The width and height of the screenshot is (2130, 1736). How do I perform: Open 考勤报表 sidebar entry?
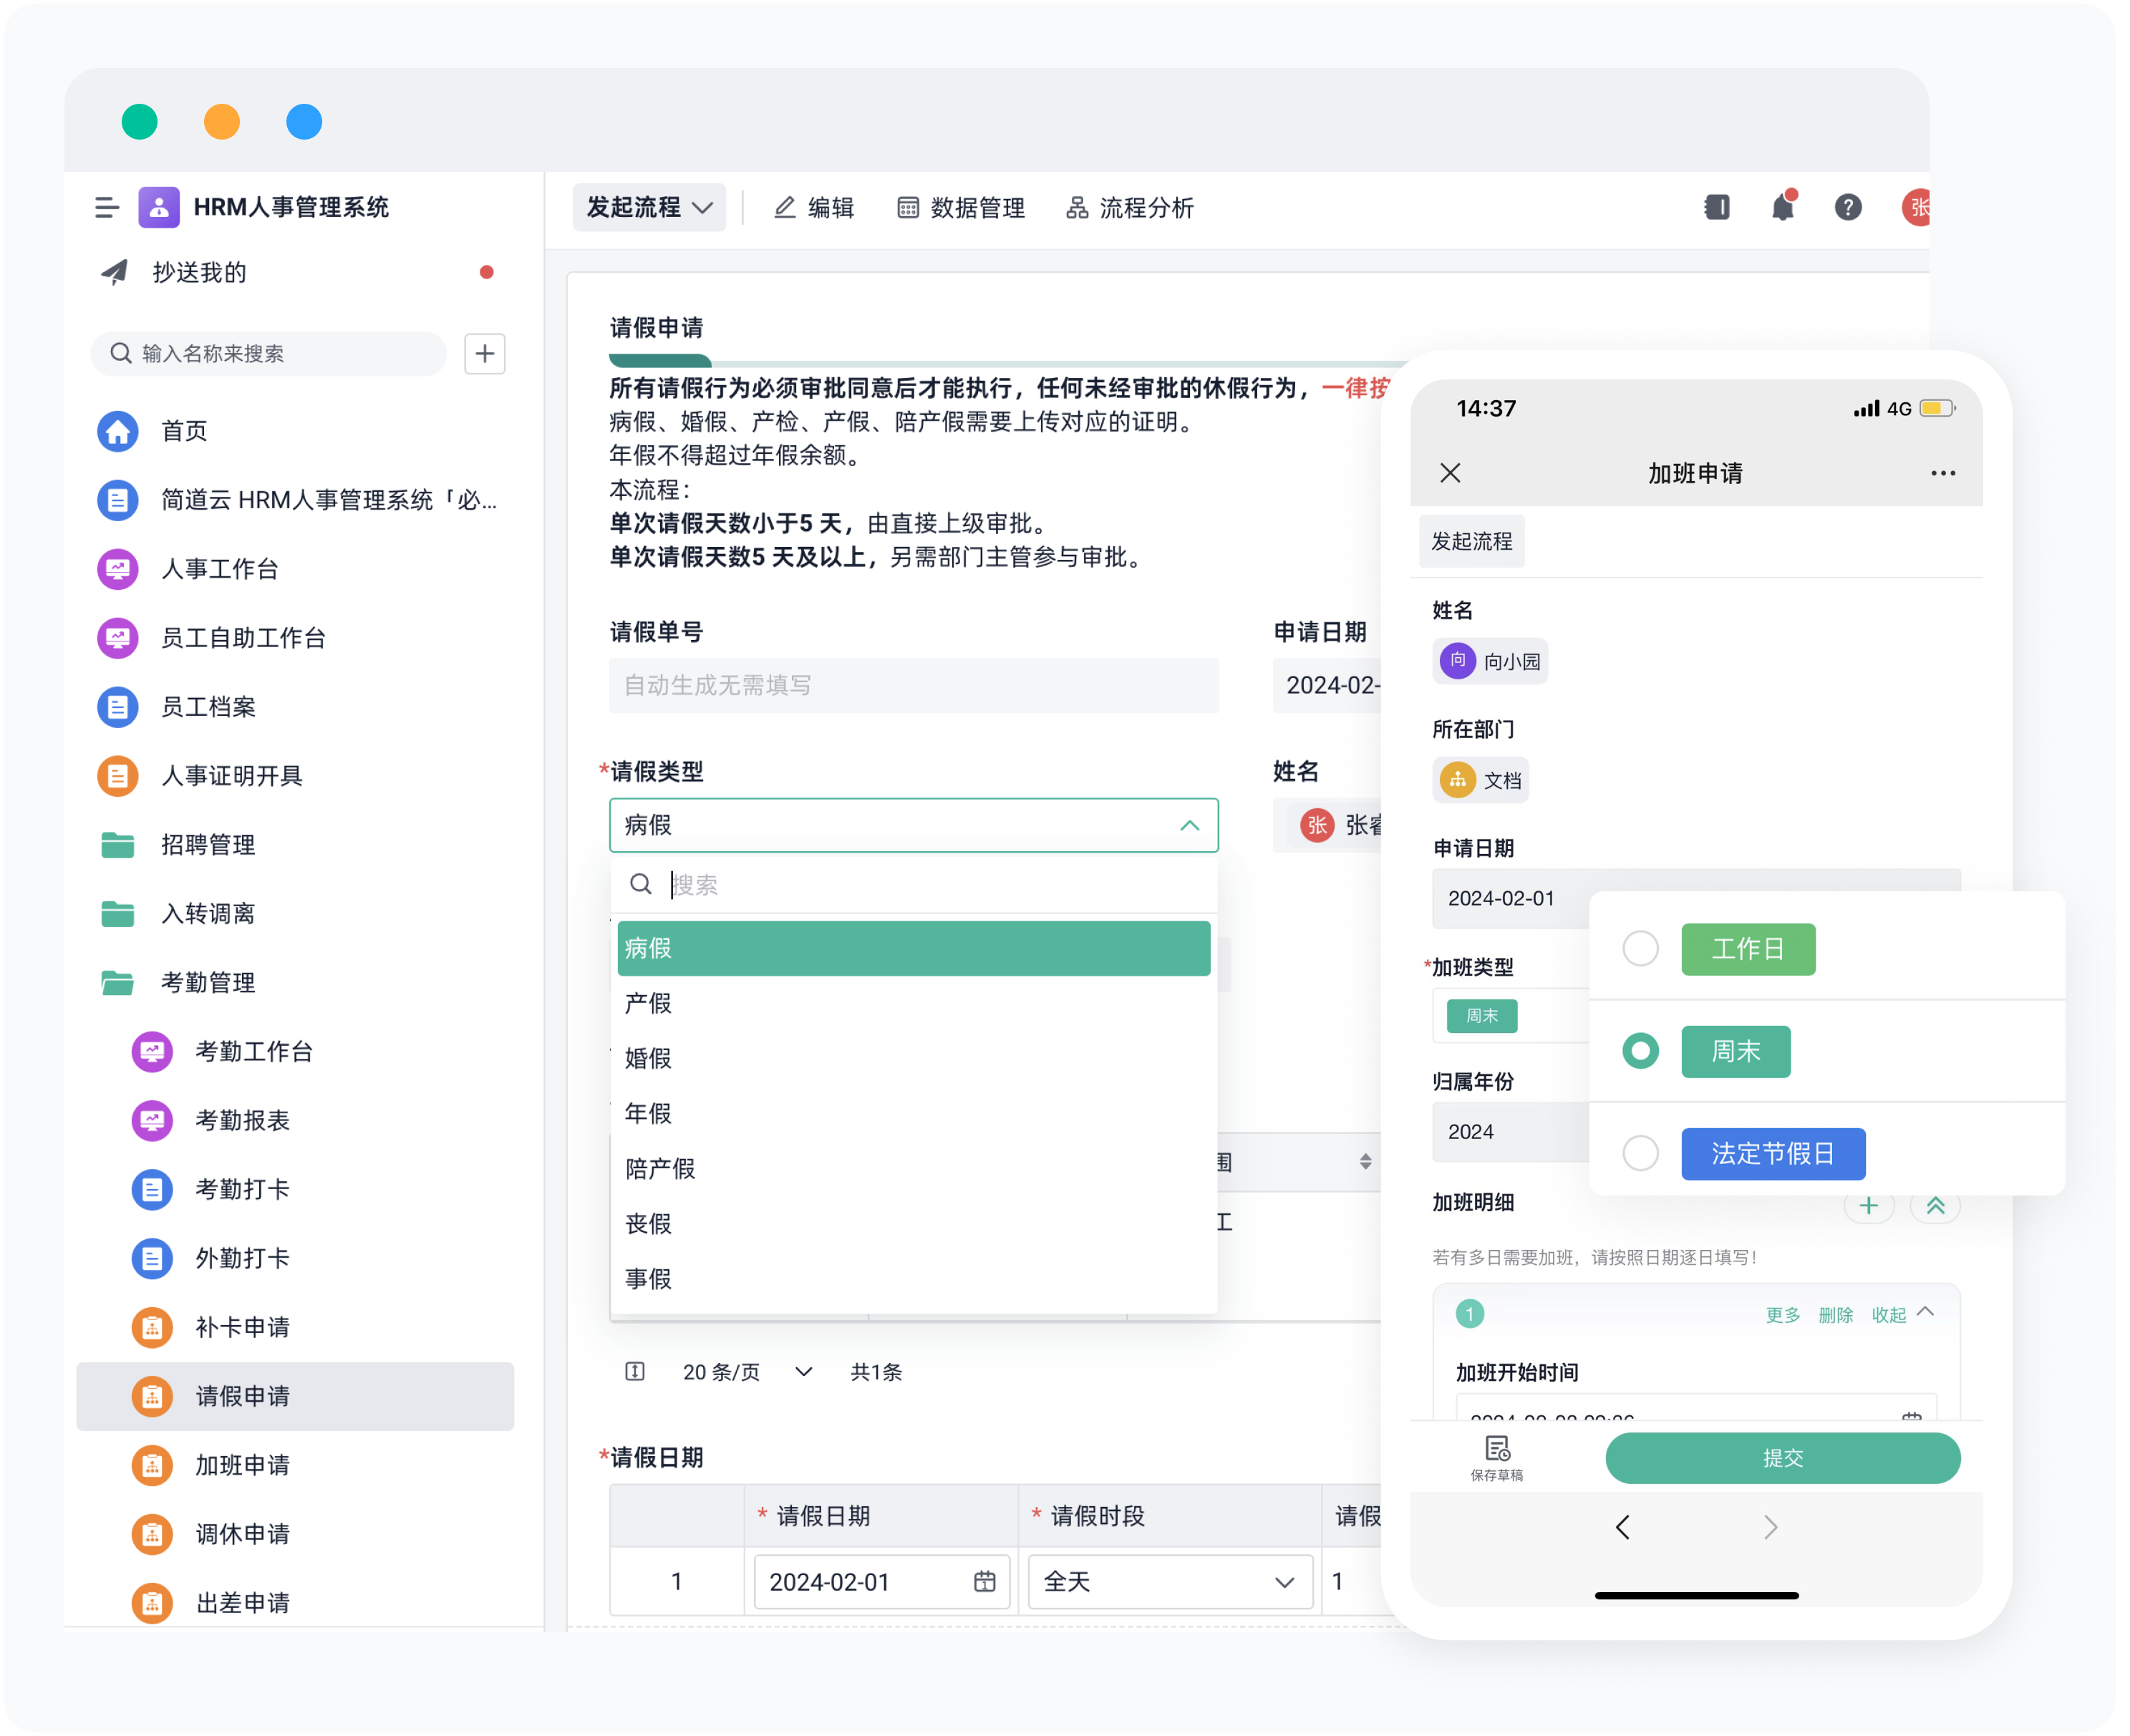click(241, 1120)
